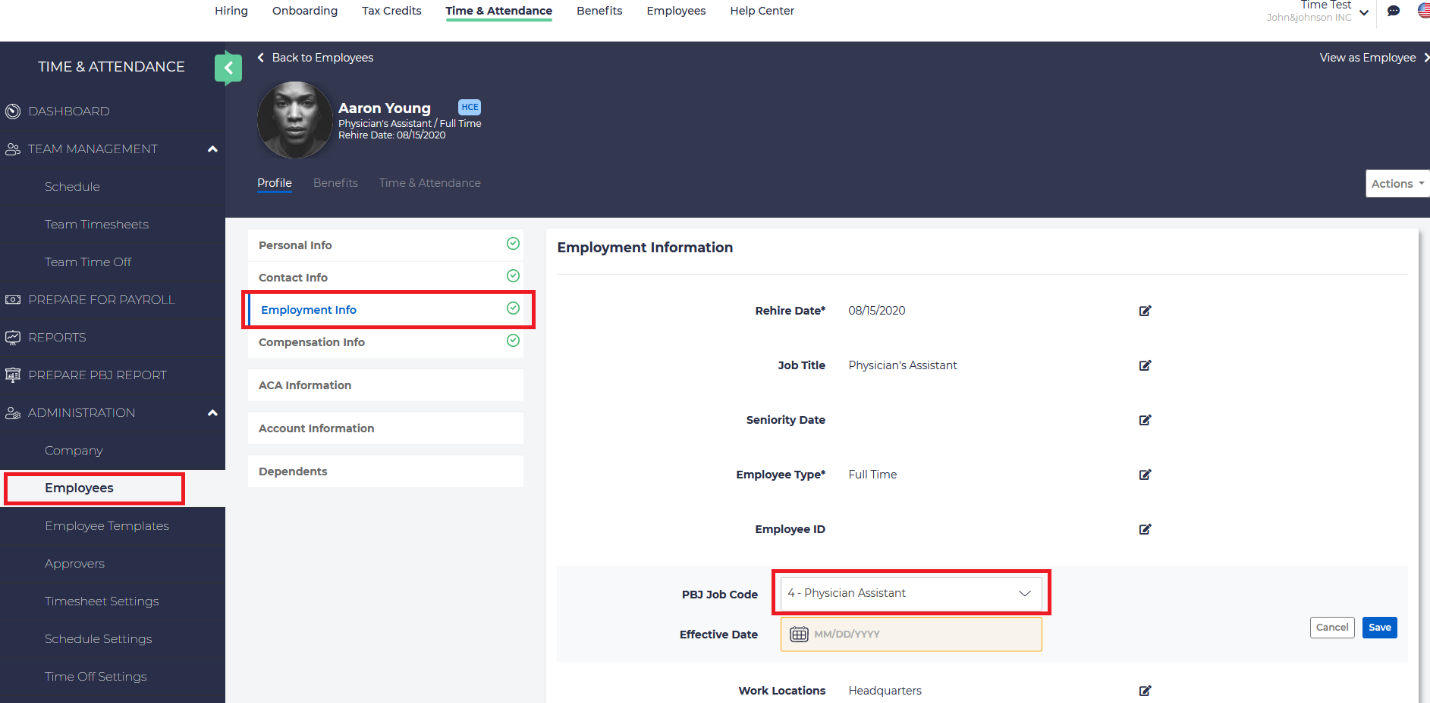Click the edit icon for Job Title

1145,366
